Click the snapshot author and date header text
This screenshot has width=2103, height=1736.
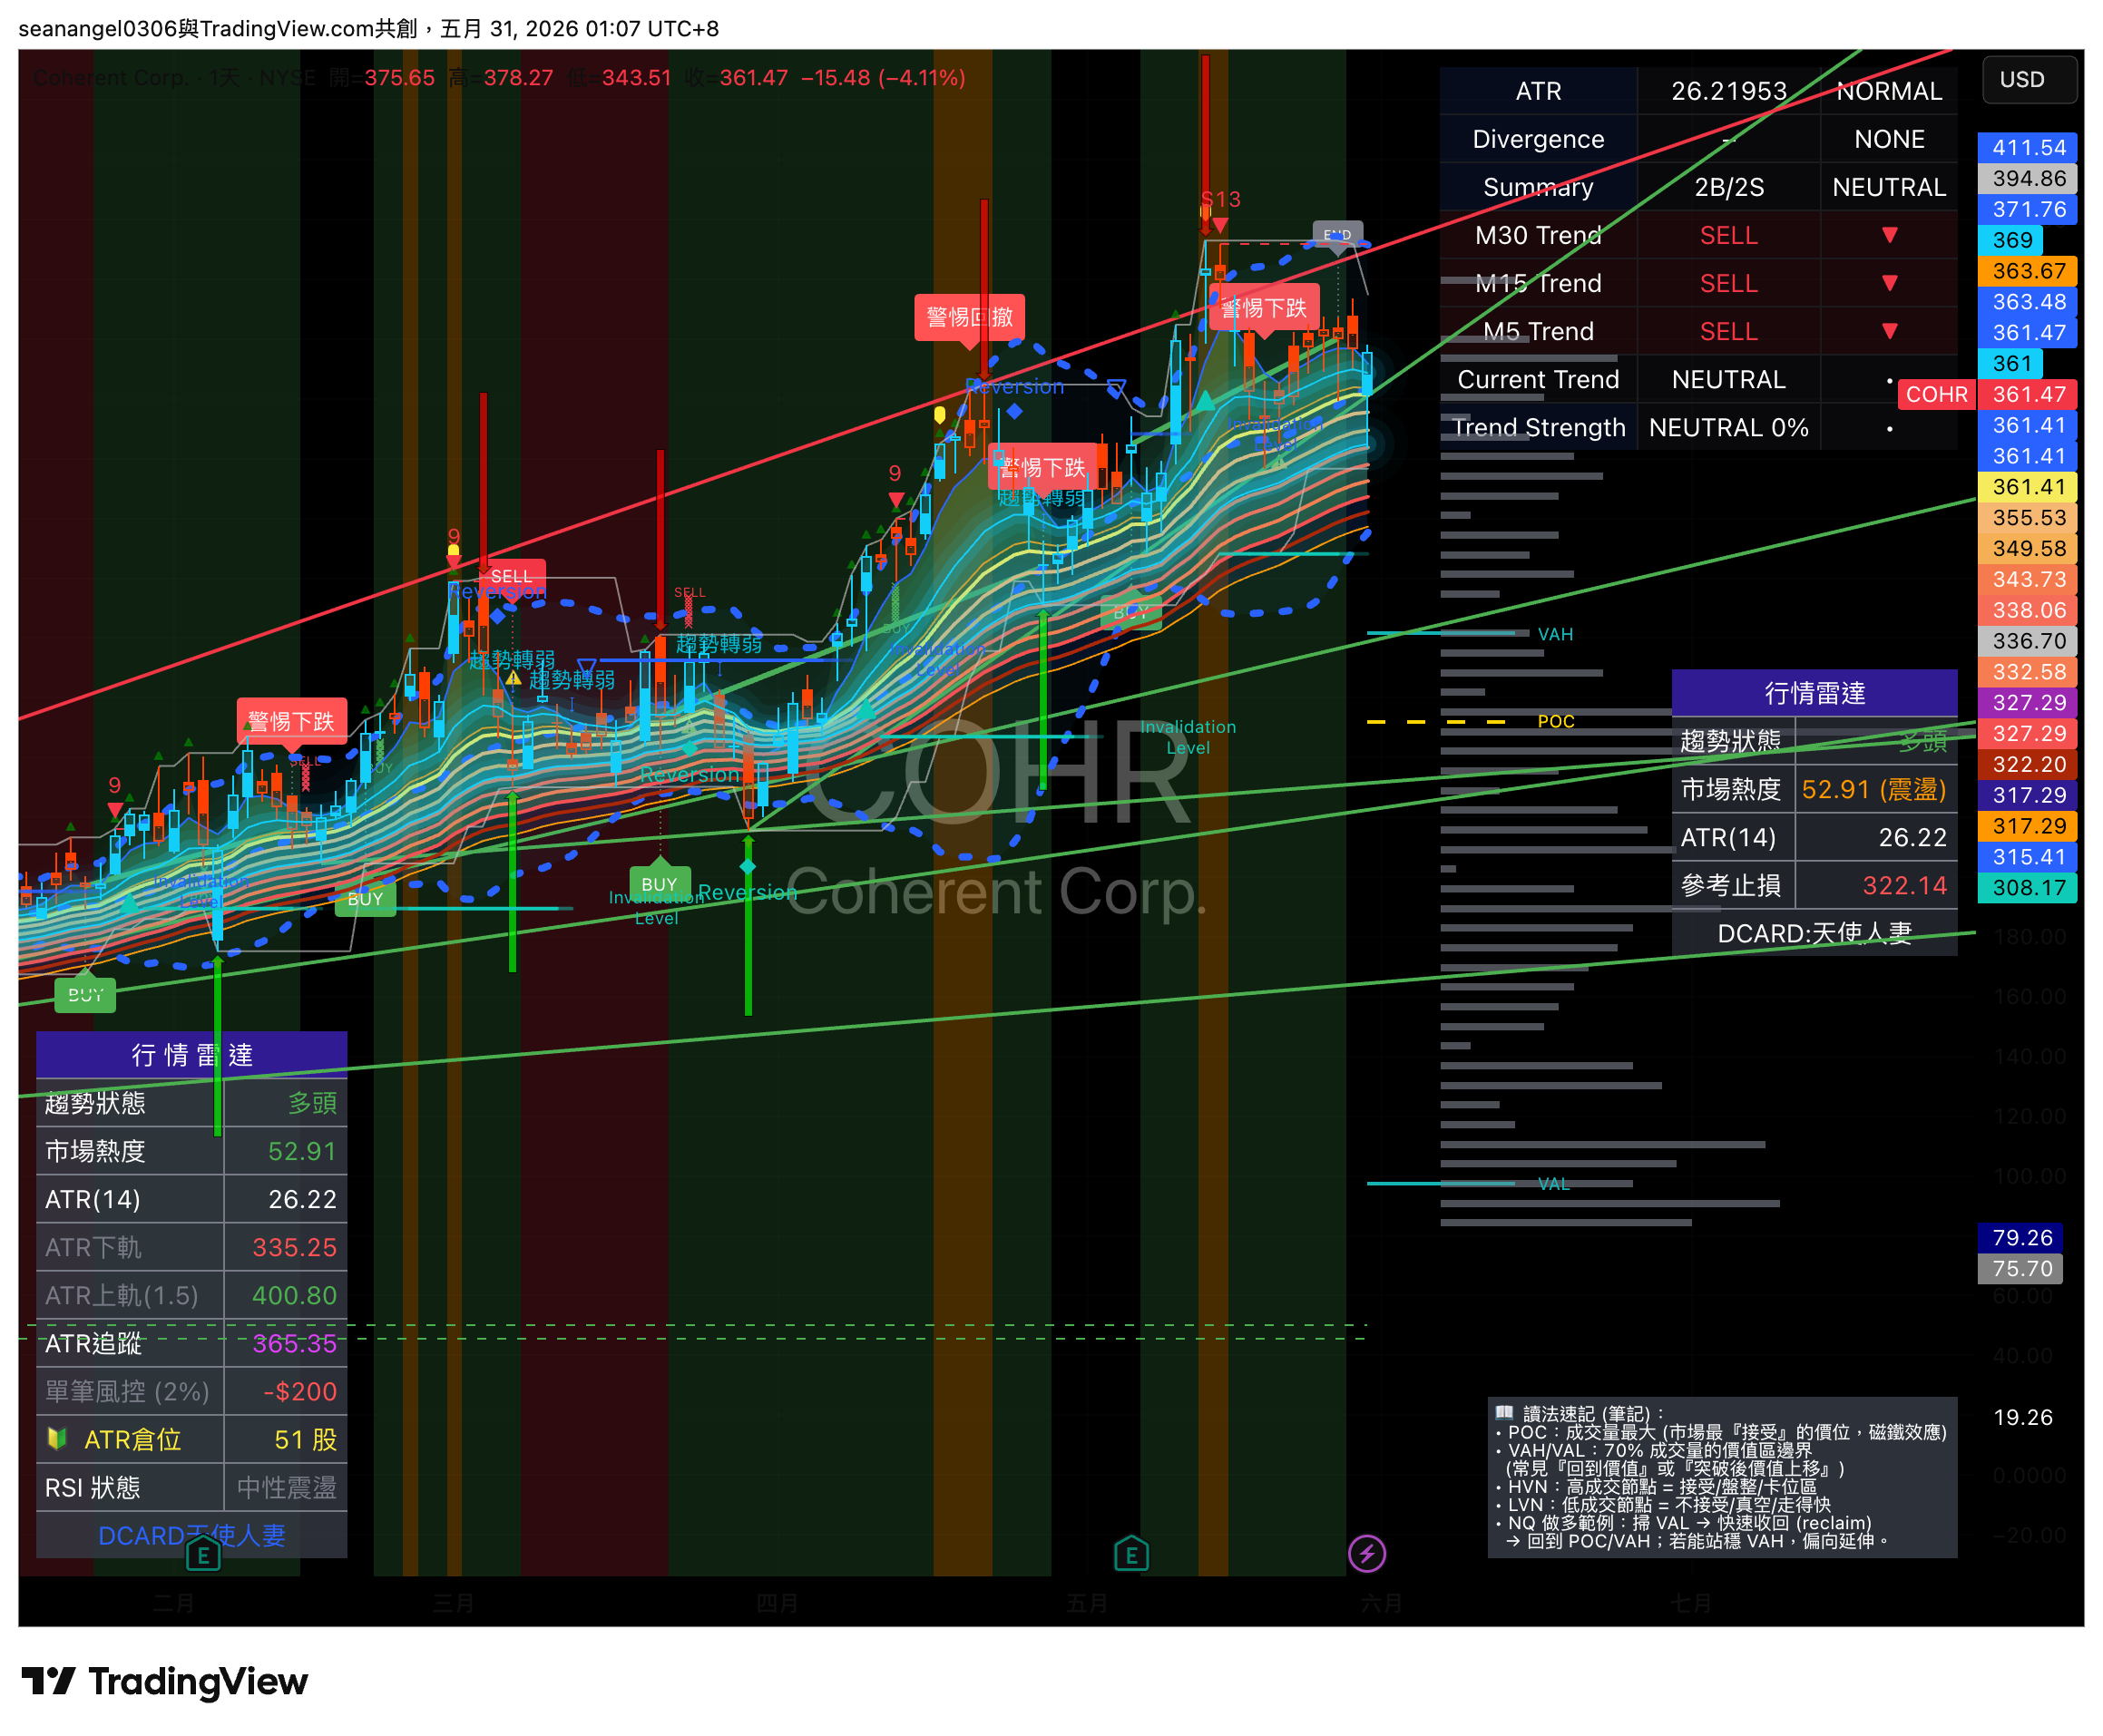point(368,28)
